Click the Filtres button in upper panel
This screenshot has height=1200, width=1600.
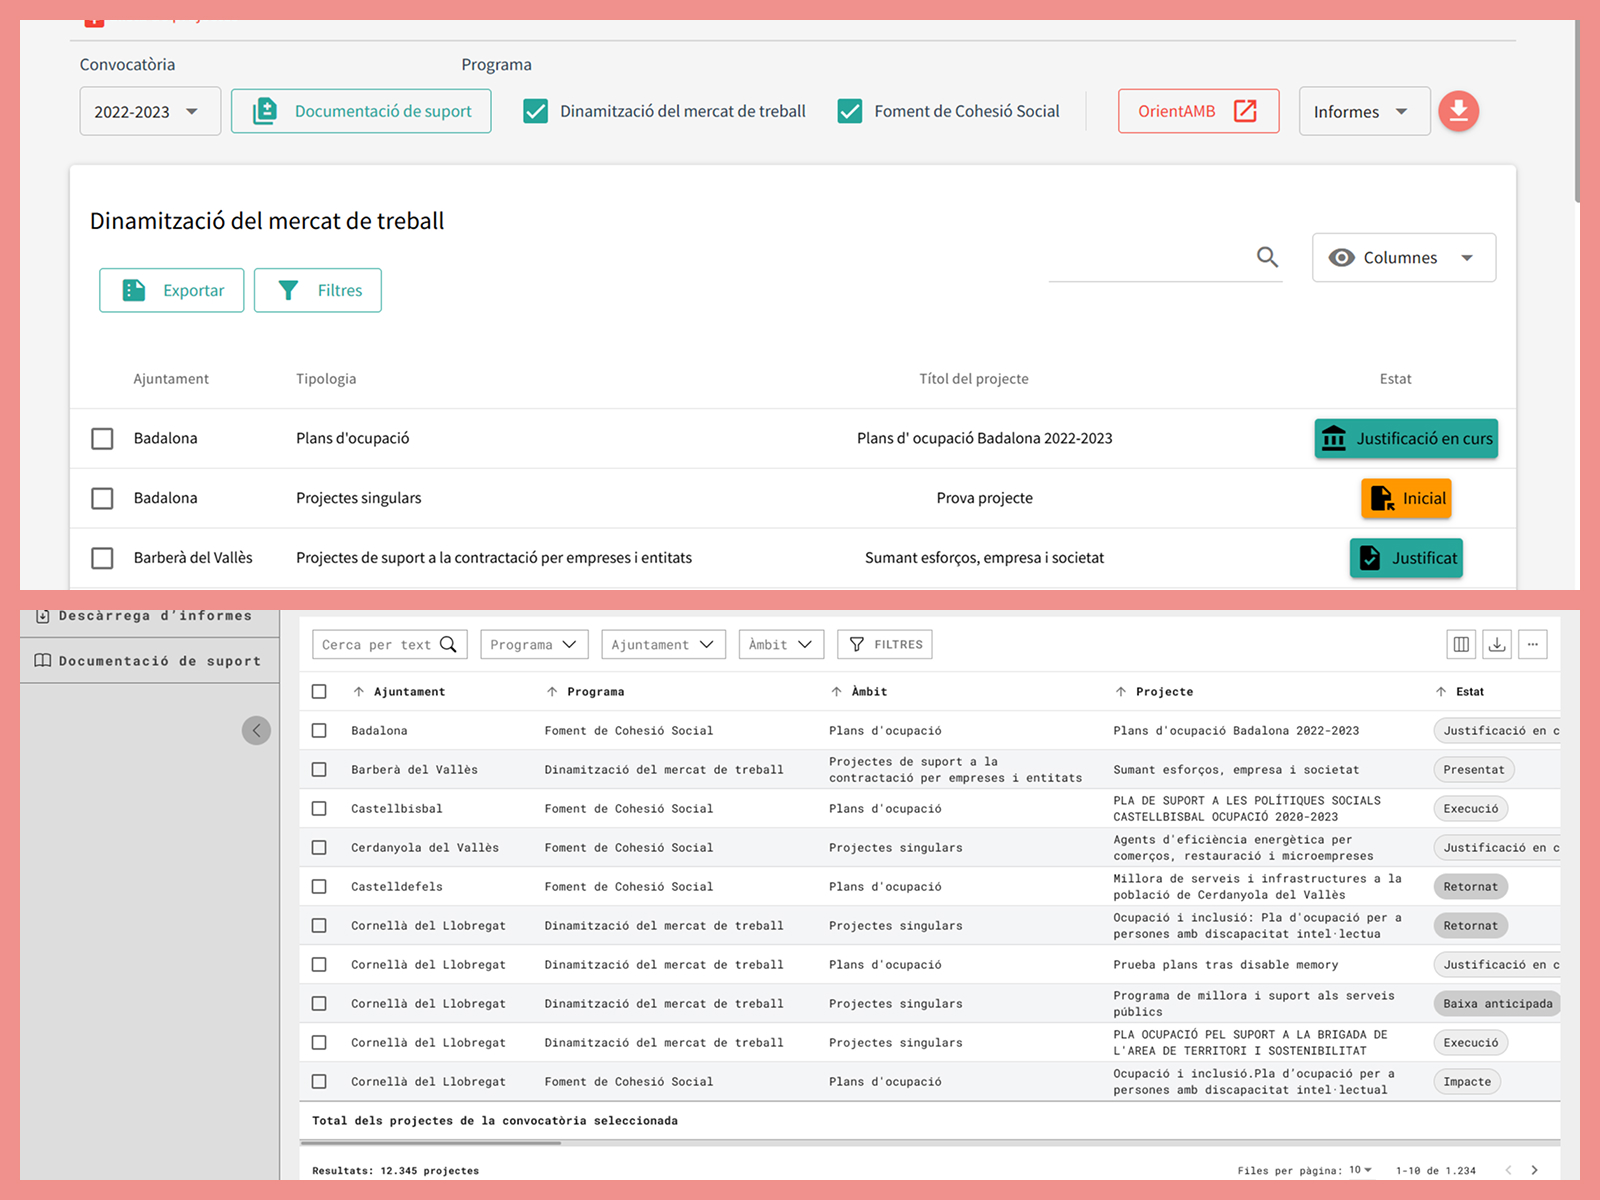coord(318,290)
